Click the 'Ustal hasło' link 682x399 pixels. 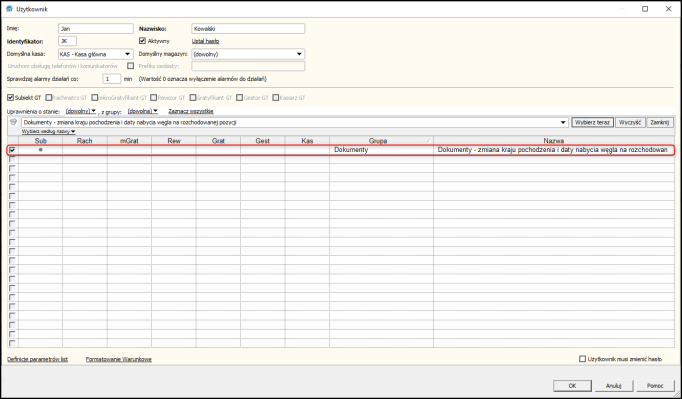point(205,41)
